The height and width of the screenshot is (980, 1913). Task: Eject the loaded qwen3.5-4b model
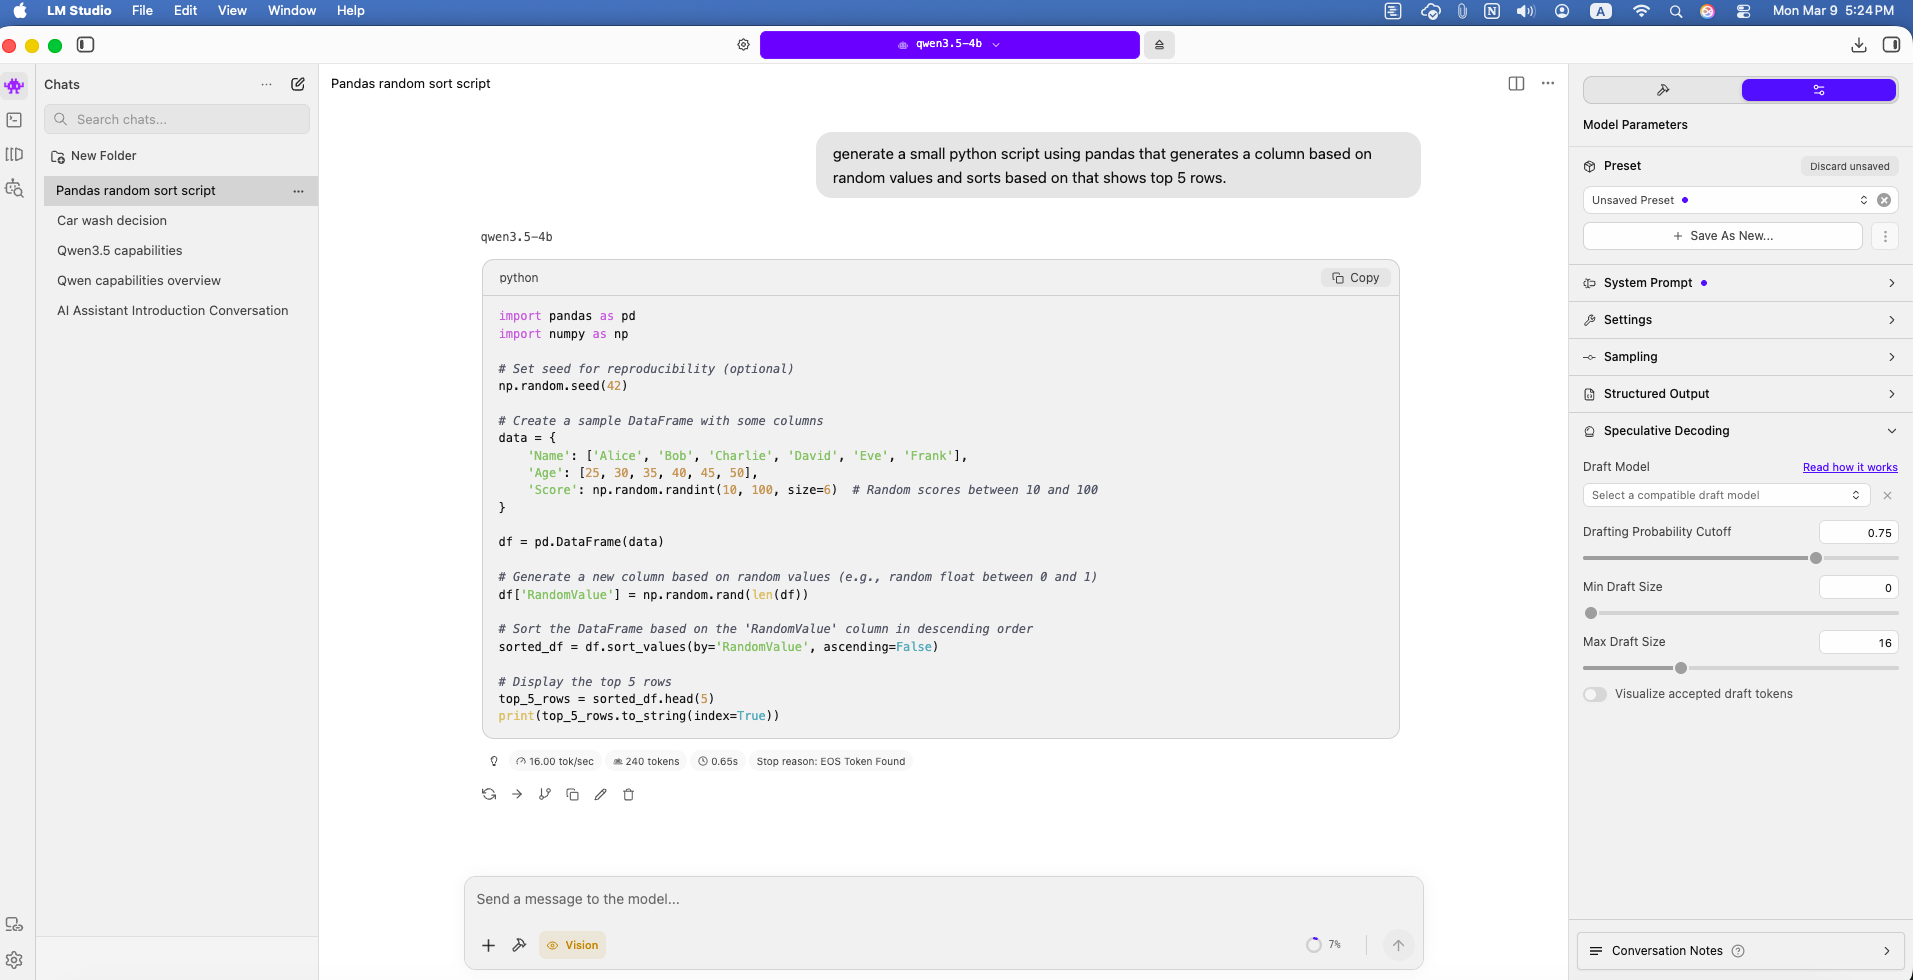(1159, 45)
